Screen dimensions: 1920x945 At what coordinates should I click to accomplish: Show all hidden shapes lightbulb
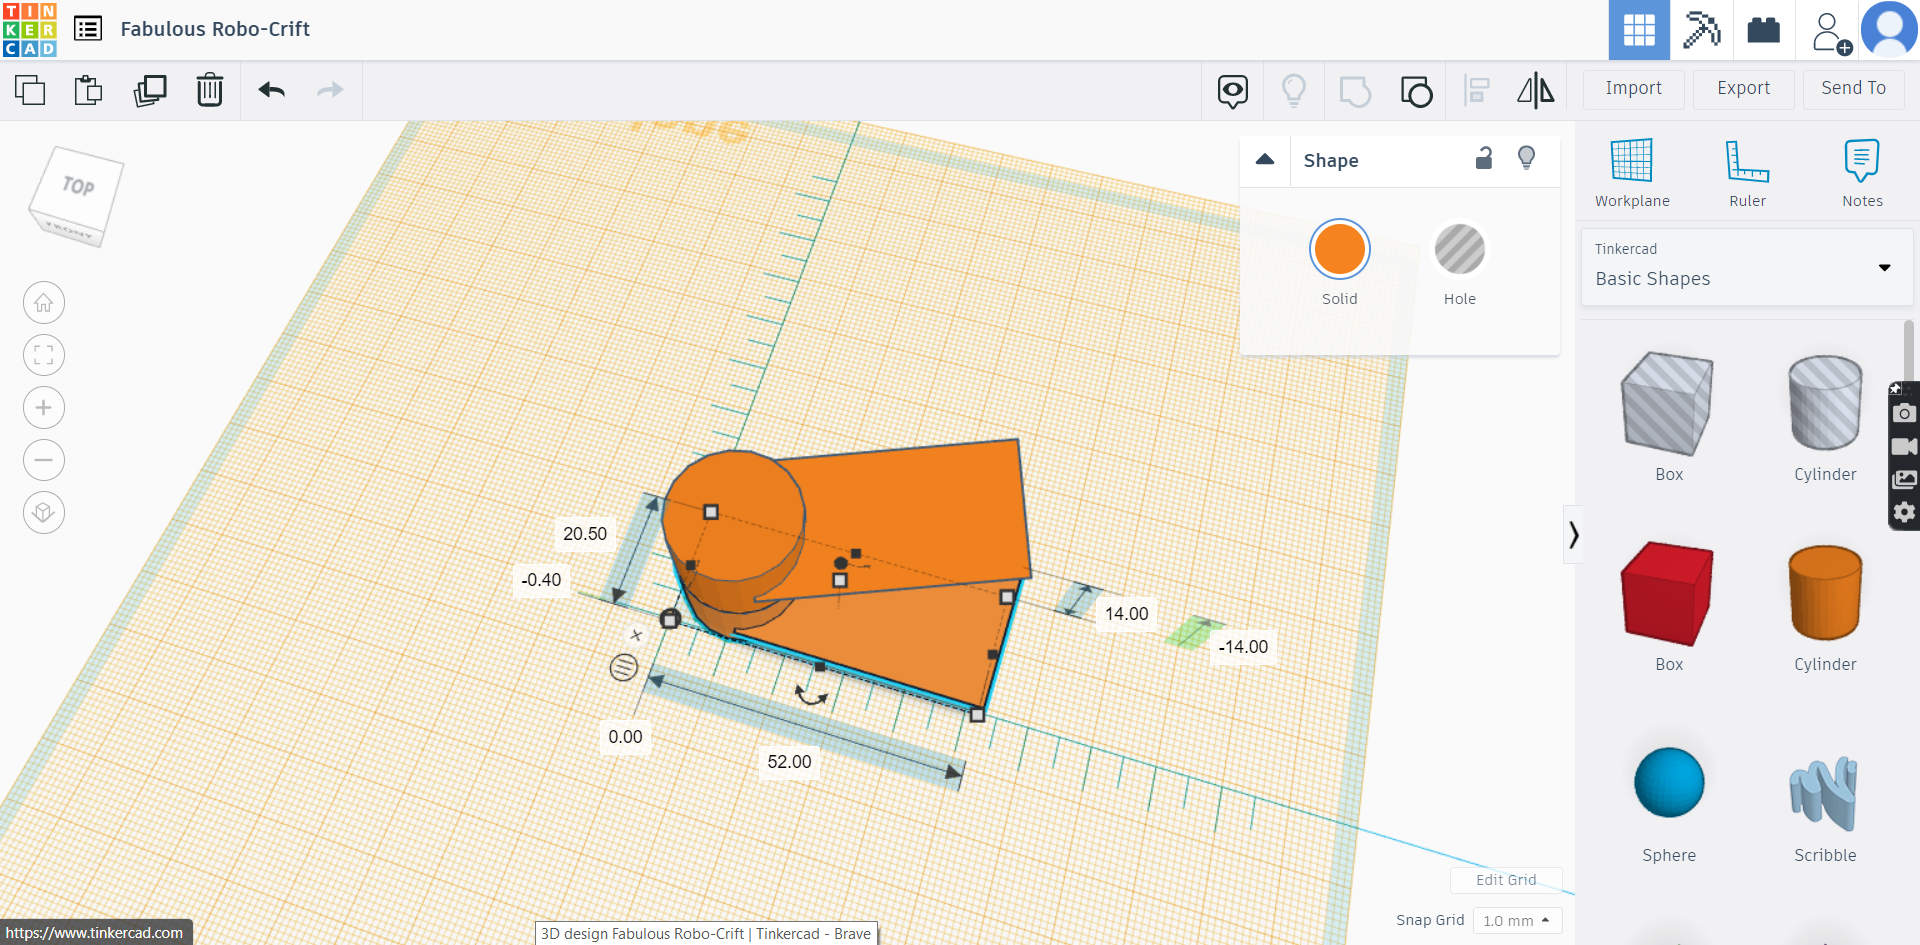pyautogui.click(x=1294, y=91)
